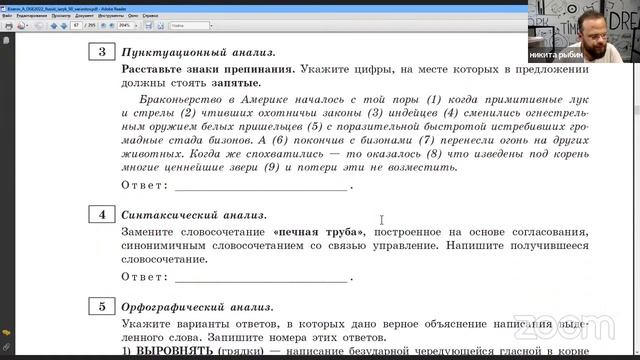Open the Просмотр menu
640x360 pixels.
[x=61, y=16]
